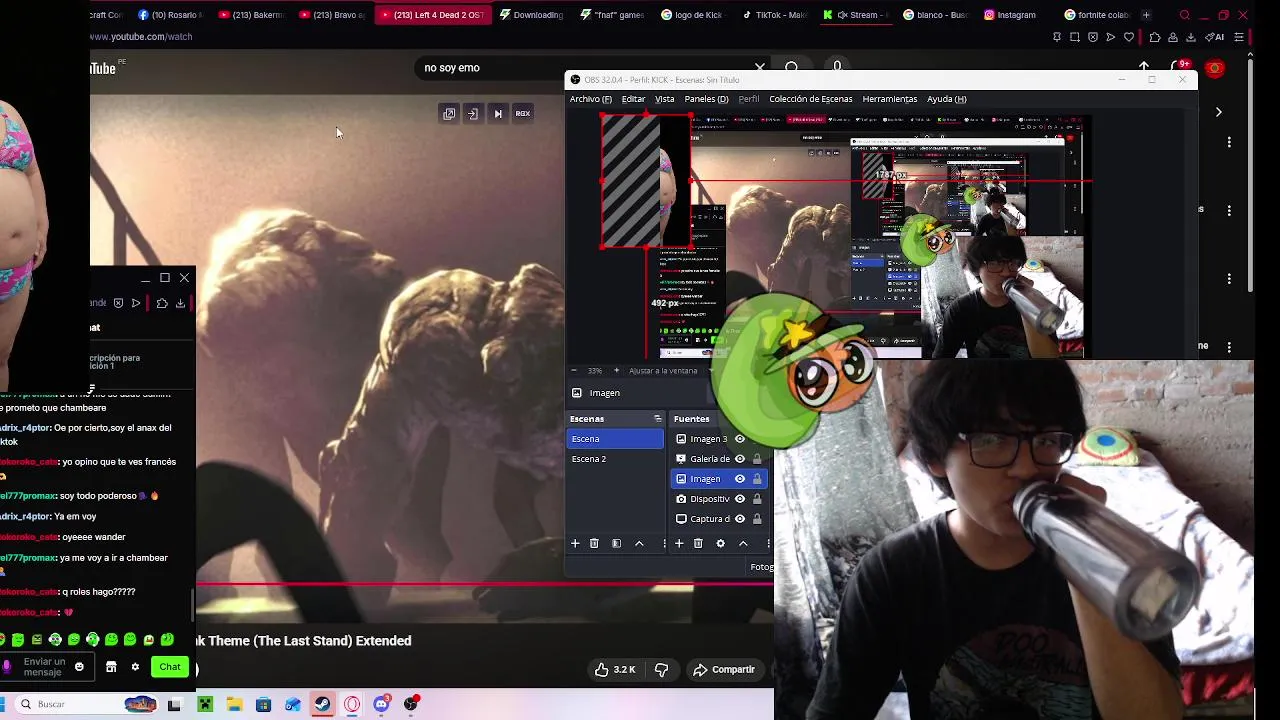Dislike the YouTube video
The width and height of the screenshot is (1280, 720).
coord(661,670)
